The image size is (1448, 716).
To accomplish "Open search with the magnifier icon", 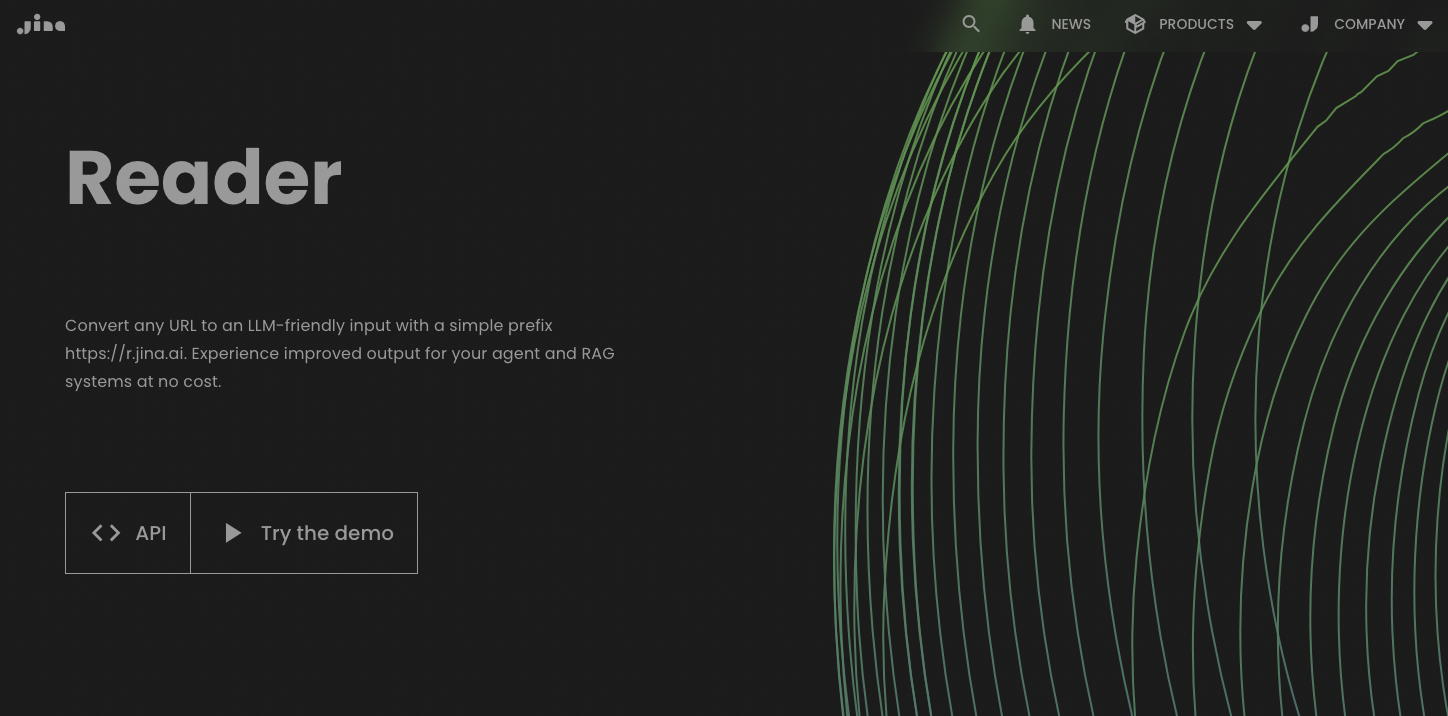I will [x=971, y=24].
